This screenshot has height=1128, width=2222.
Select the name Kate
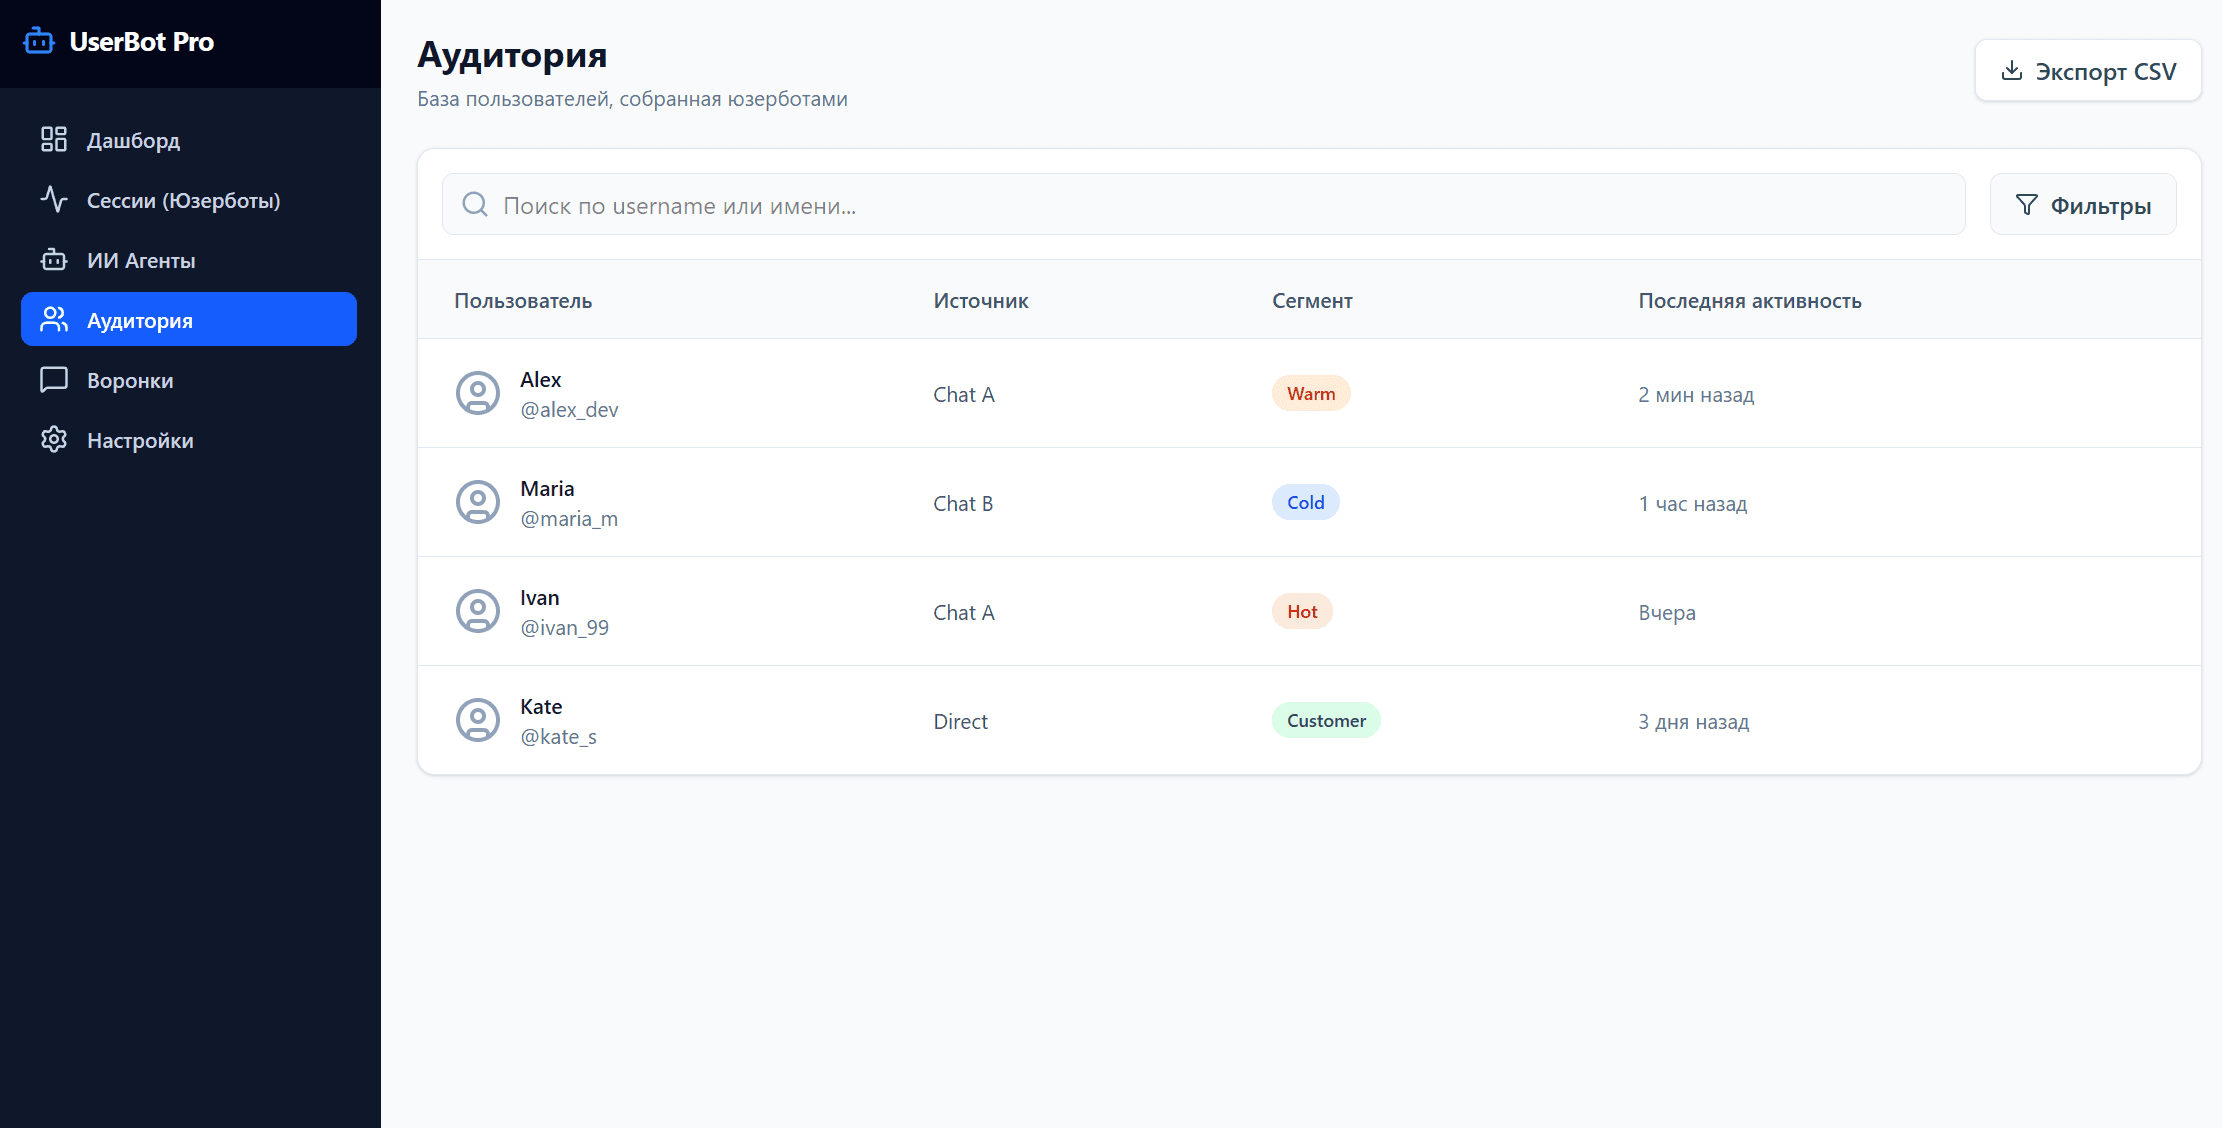point(541,706)
